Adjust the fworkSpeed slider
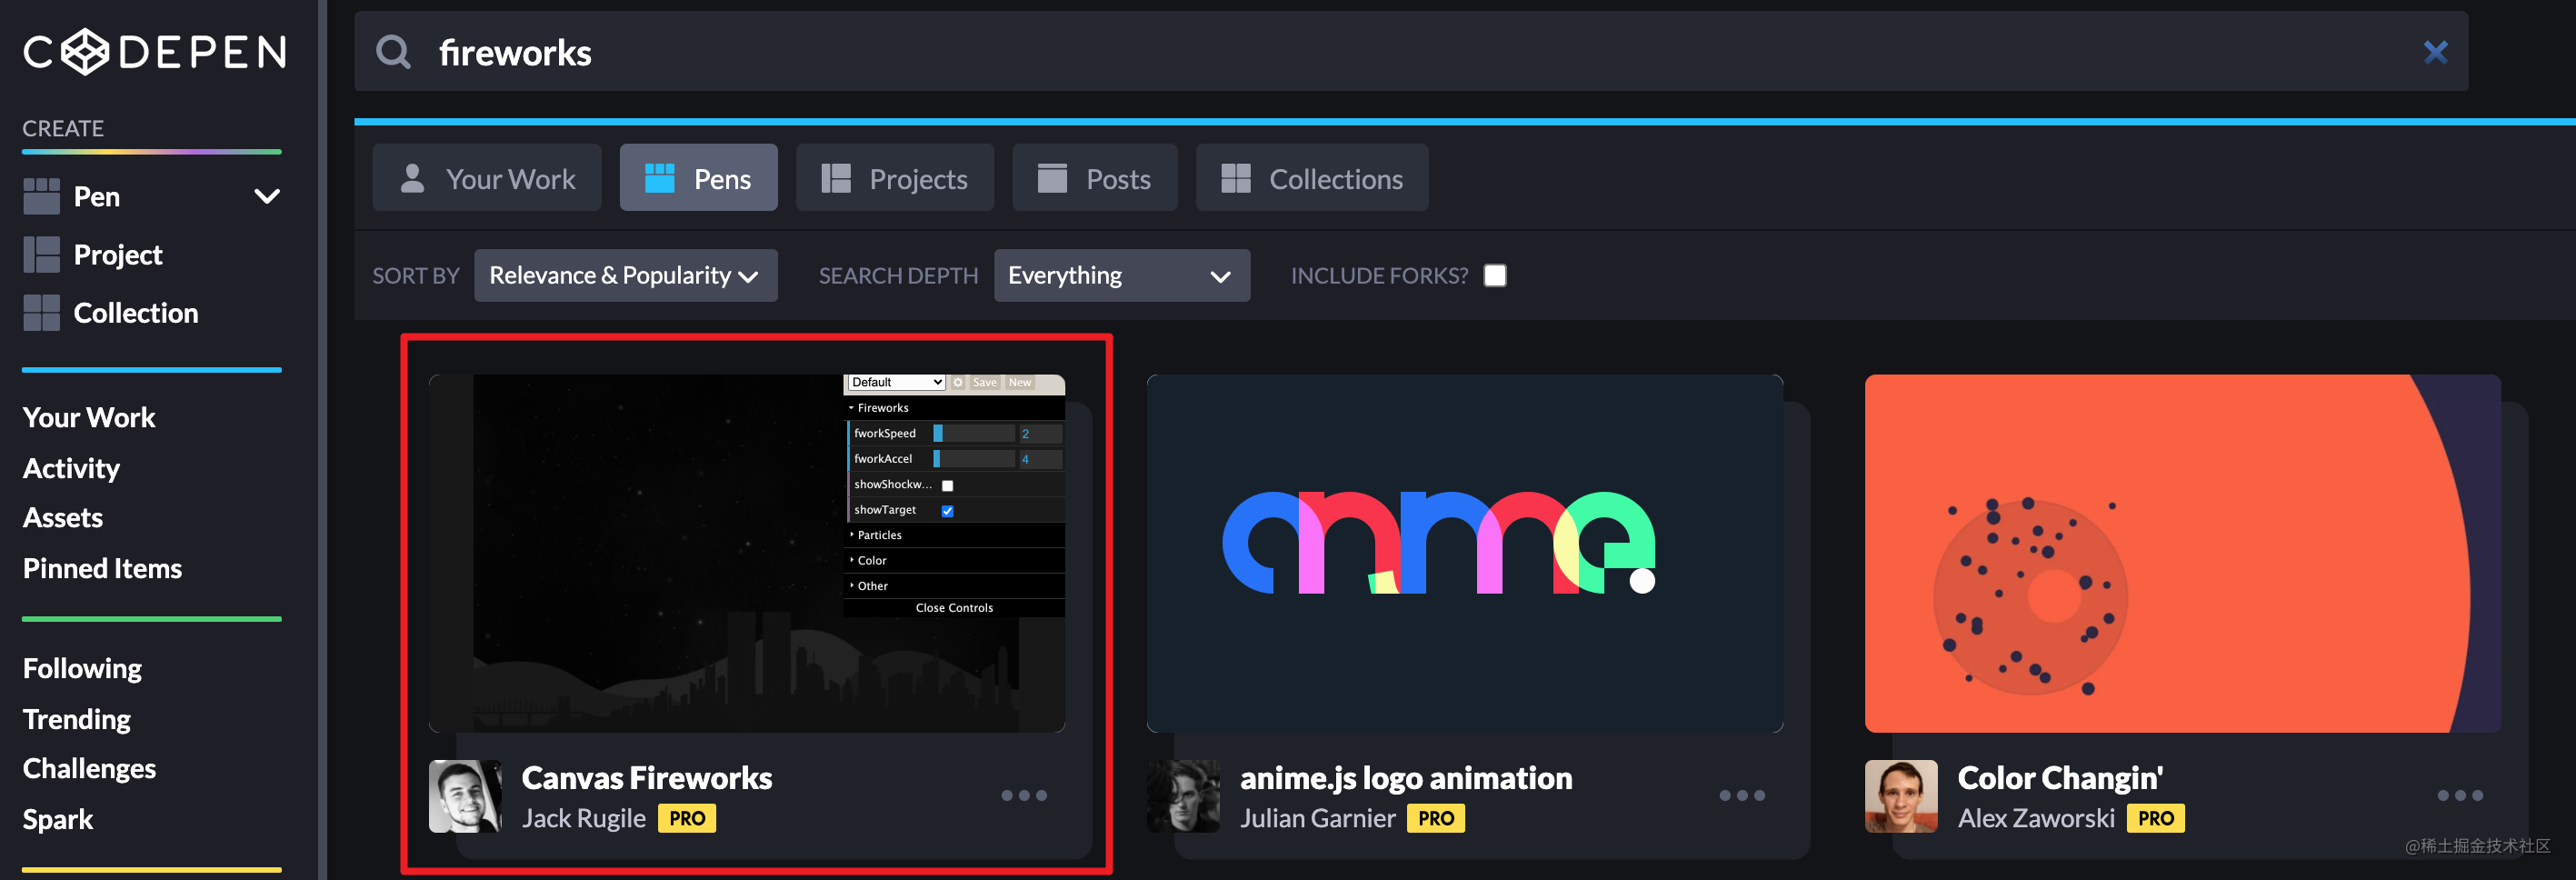2576x880 pixels. click(x=974, y=433)
